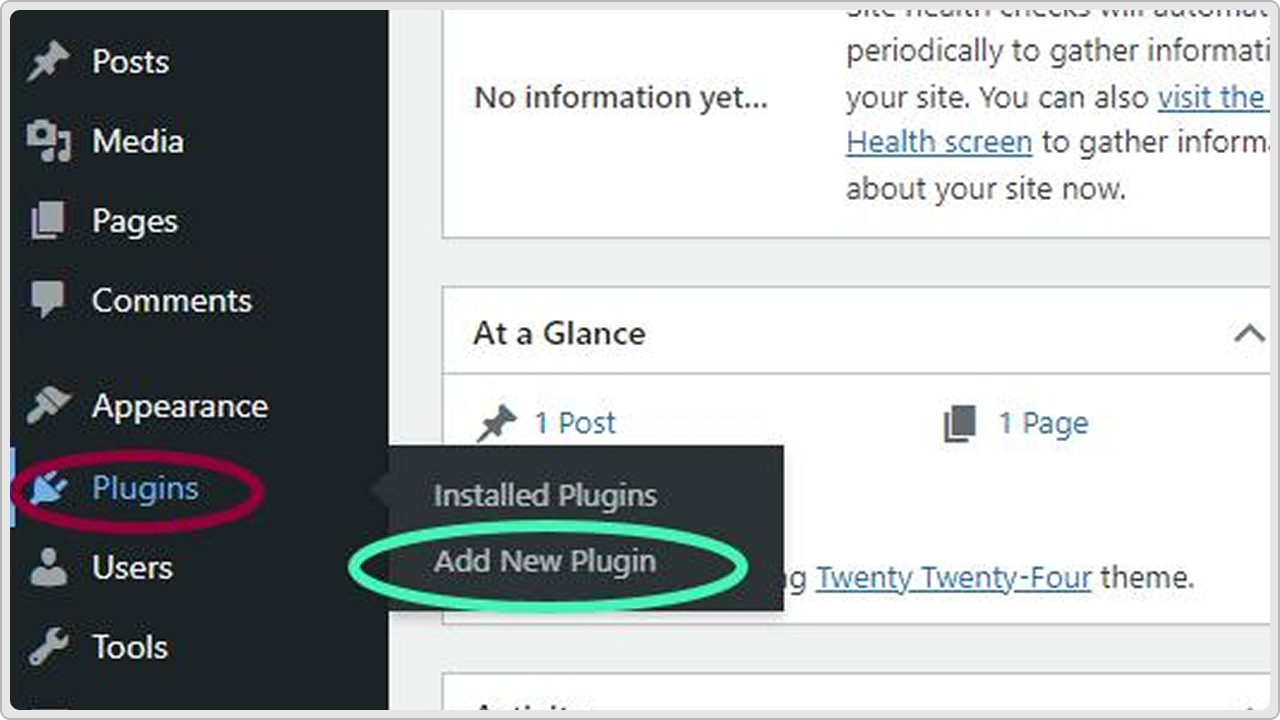Open Comments via the speech bubble icon
Image resolution: width=1280 pixels, height=720 pixels.
(x=45, y=299)
